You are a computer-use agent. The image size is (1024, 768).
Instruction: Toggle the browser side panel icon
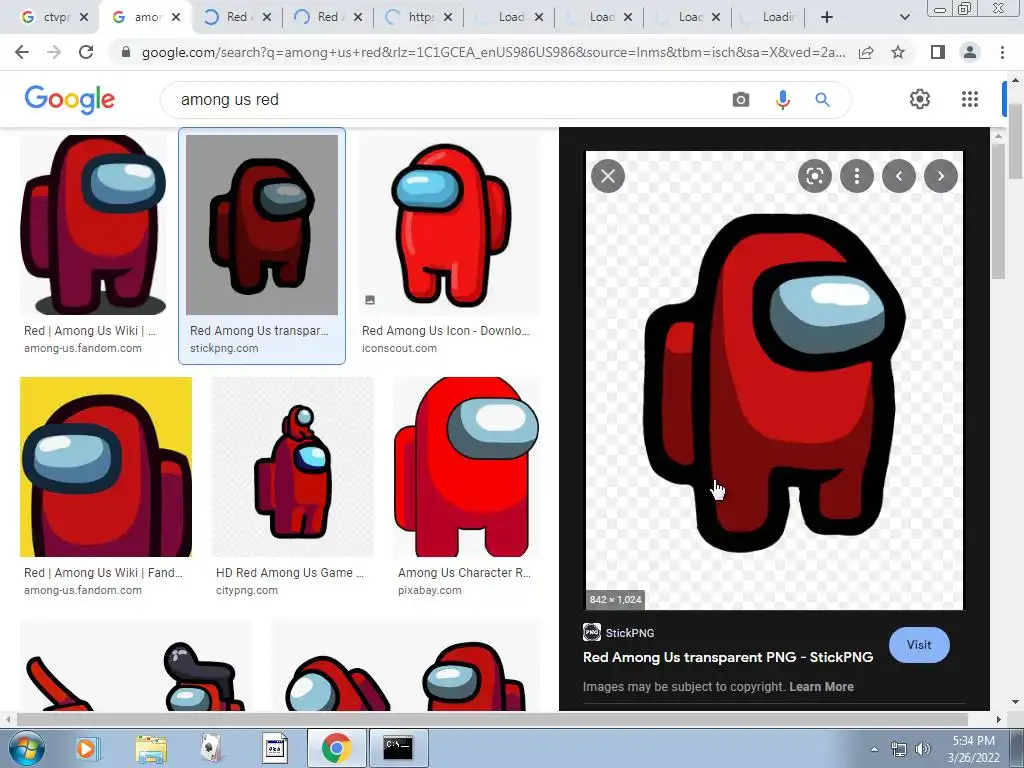pos(938,52)
